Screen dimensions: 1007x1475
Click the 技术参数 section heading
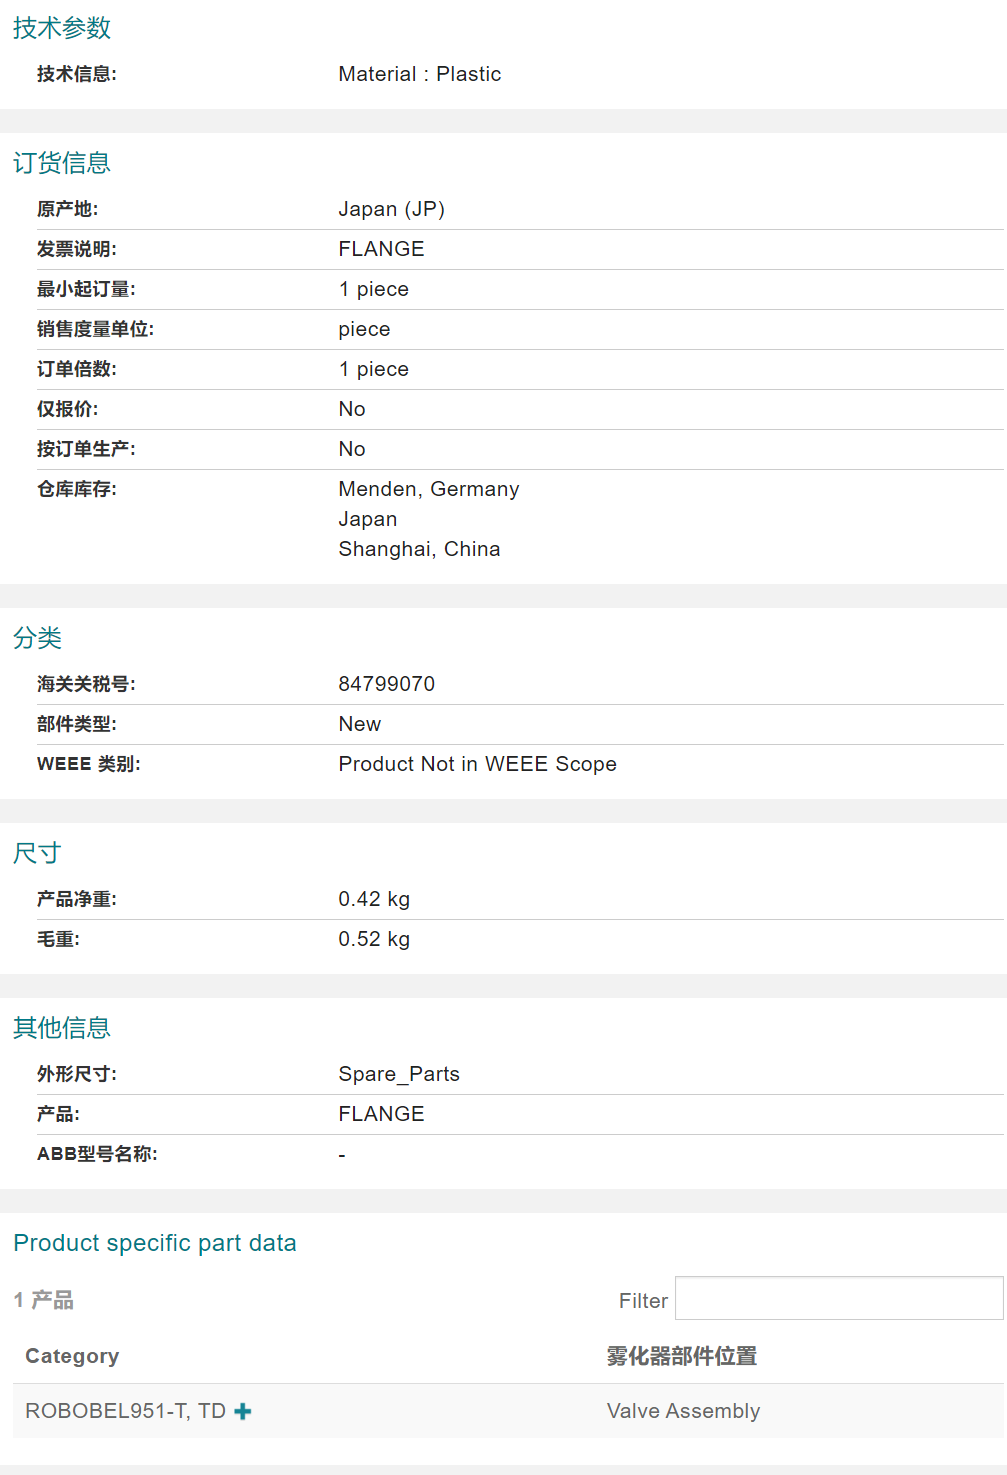click(62, 28)
